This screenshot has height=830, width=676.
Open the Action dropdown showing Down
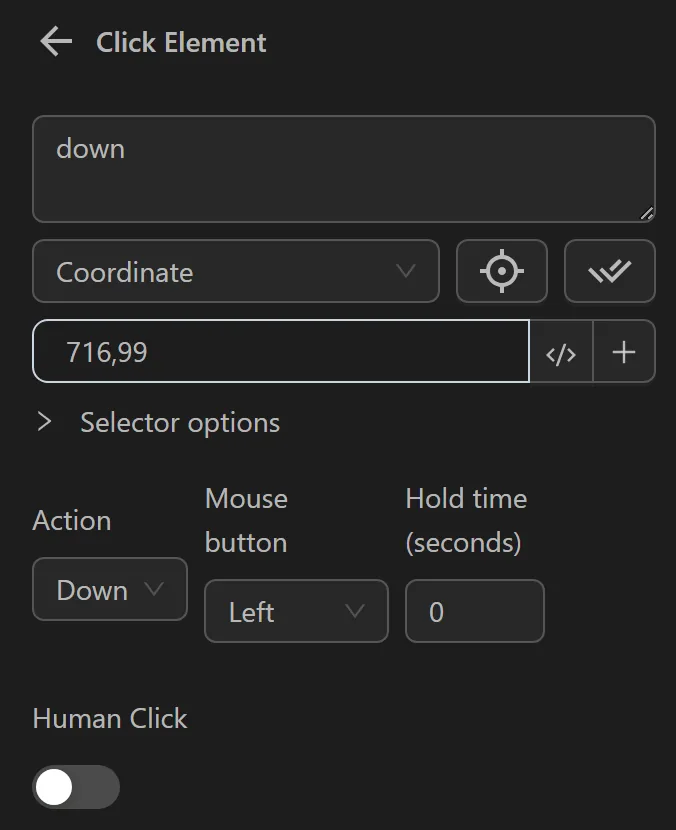click(x=109, y=589)
